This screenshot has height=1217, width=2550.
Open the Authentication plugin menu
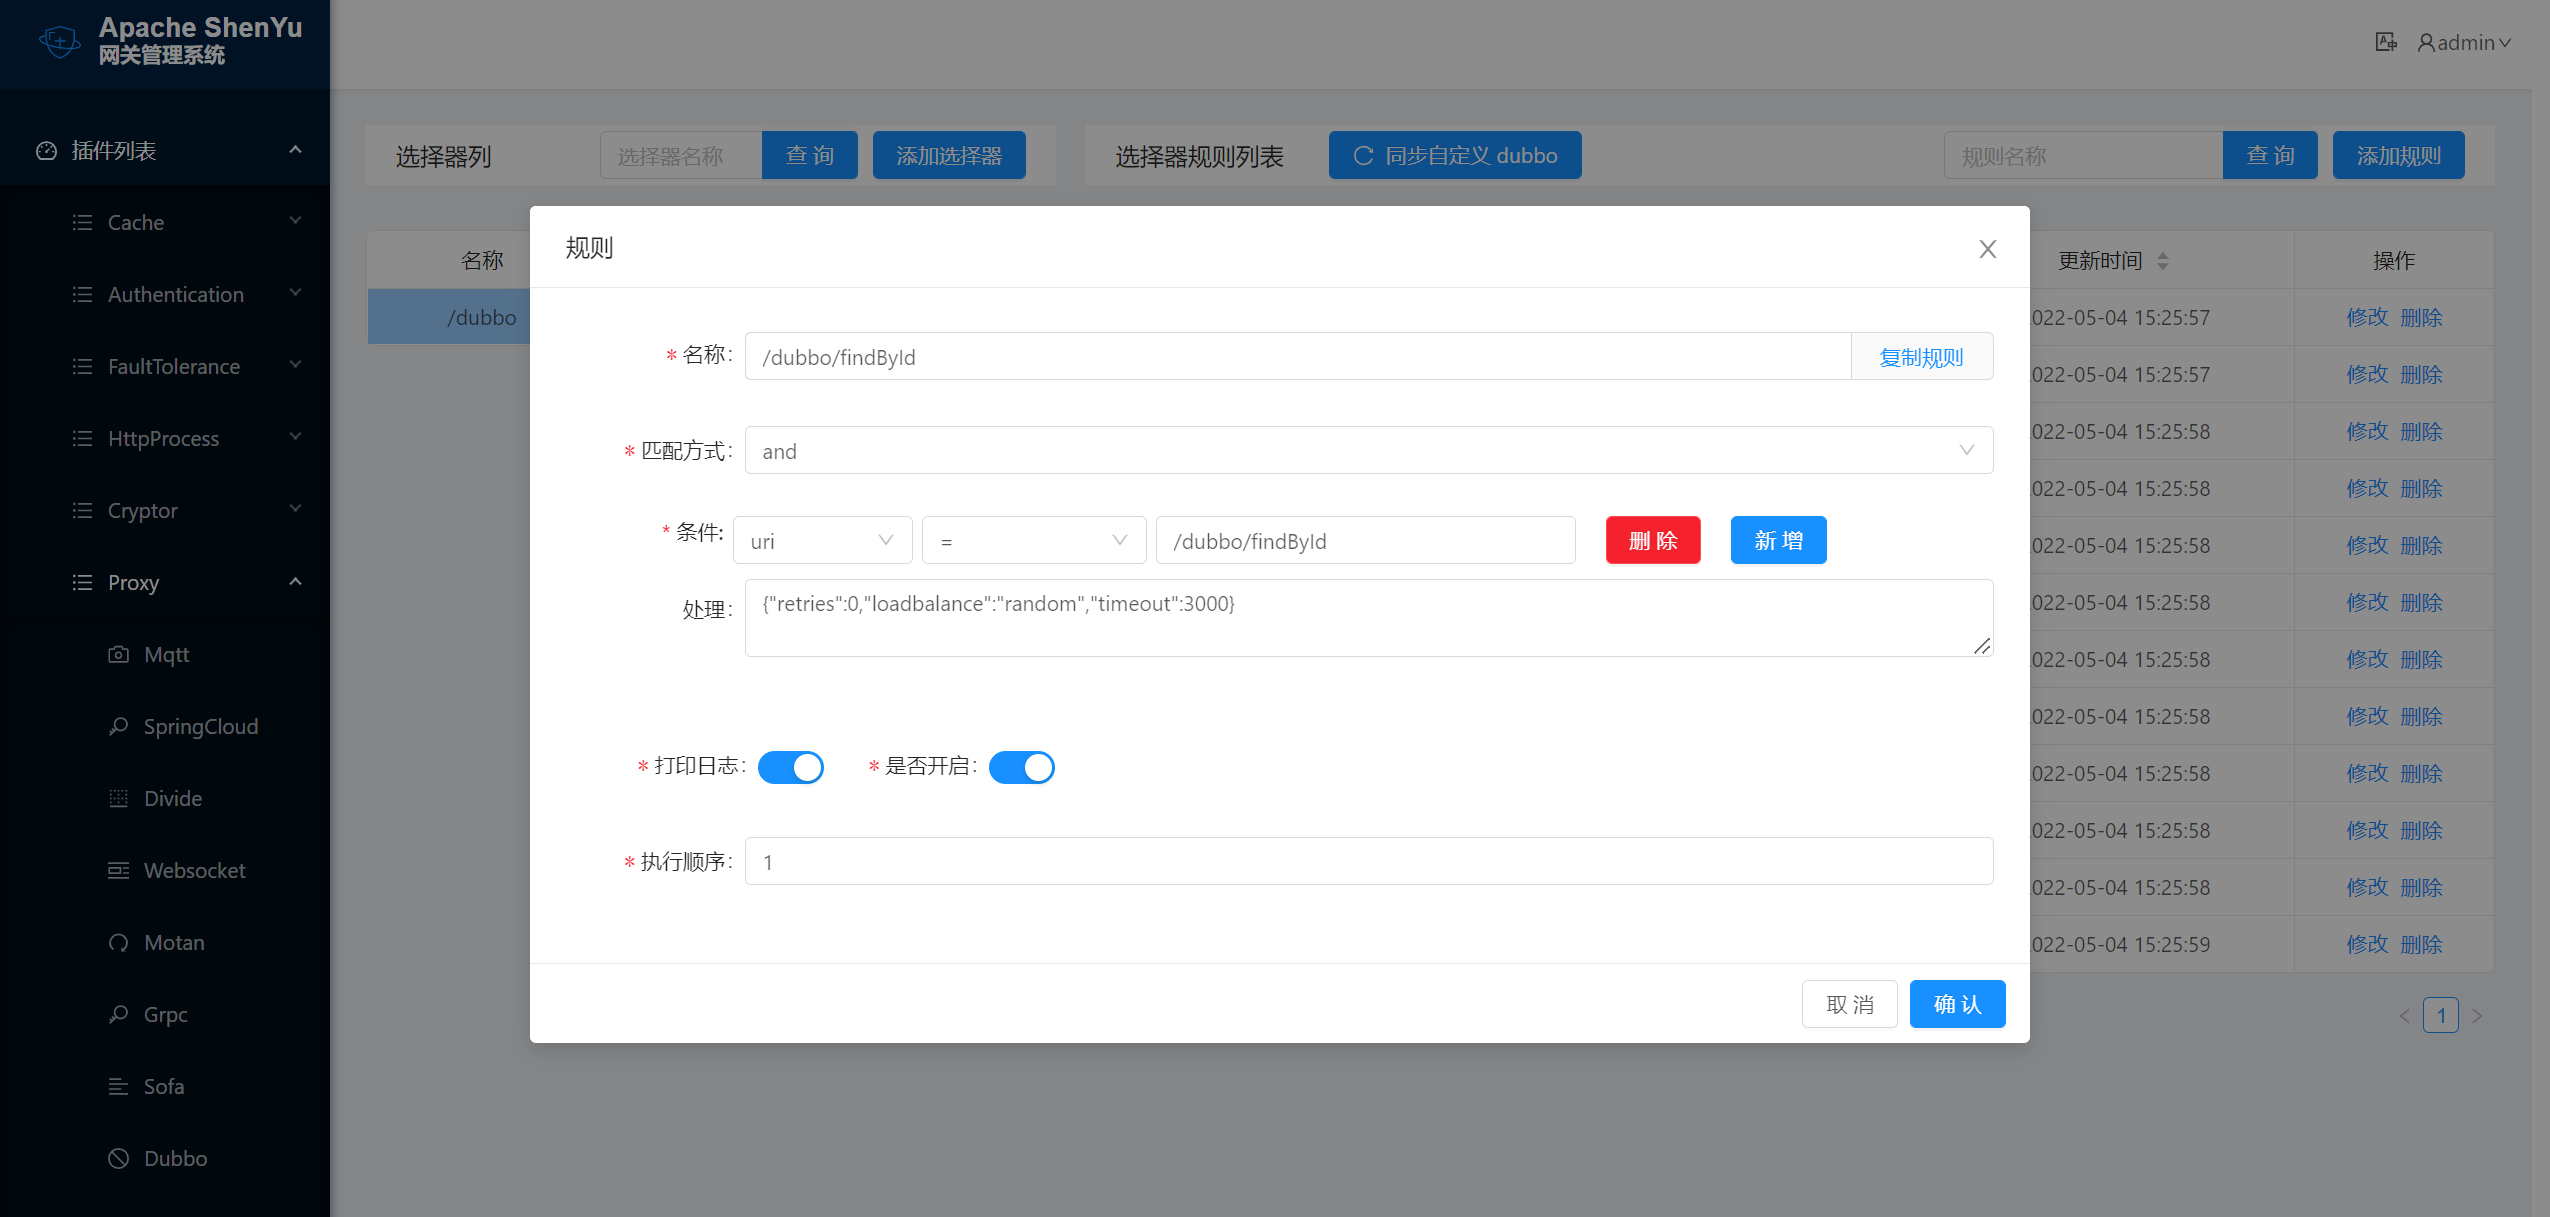[x=175, y=295]
